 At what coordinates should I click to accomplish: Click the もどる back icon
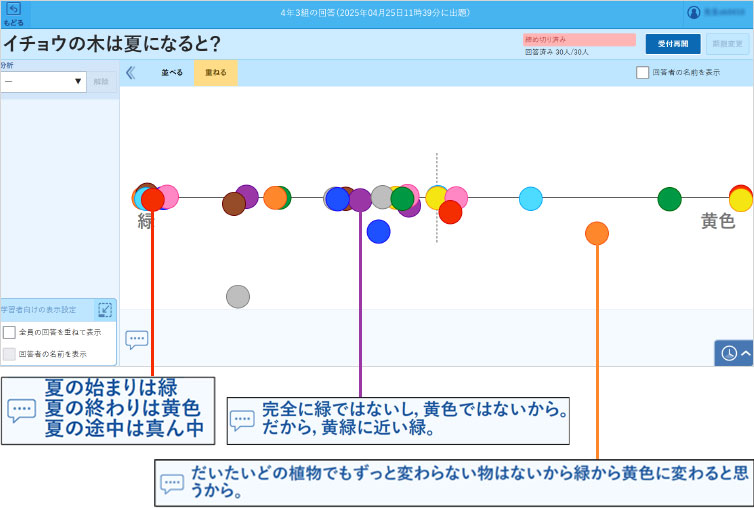coord(13,13)
